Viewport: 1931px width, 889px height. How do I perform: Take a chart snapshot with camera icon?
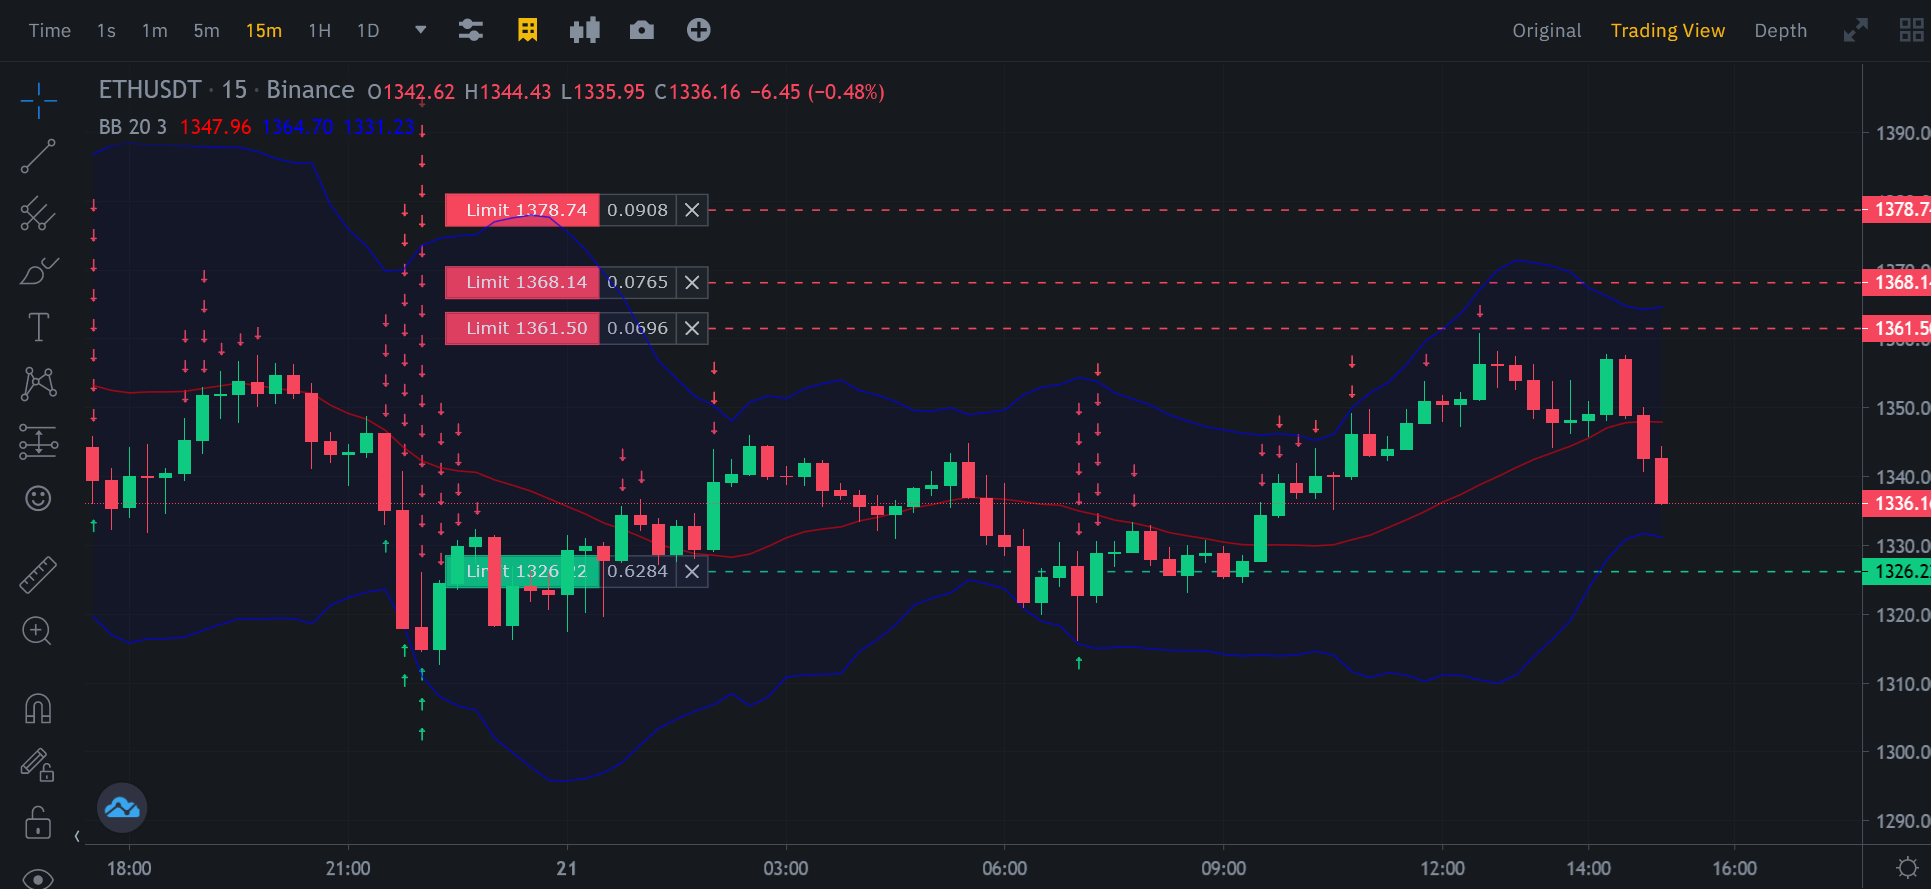tap(642, 30)
